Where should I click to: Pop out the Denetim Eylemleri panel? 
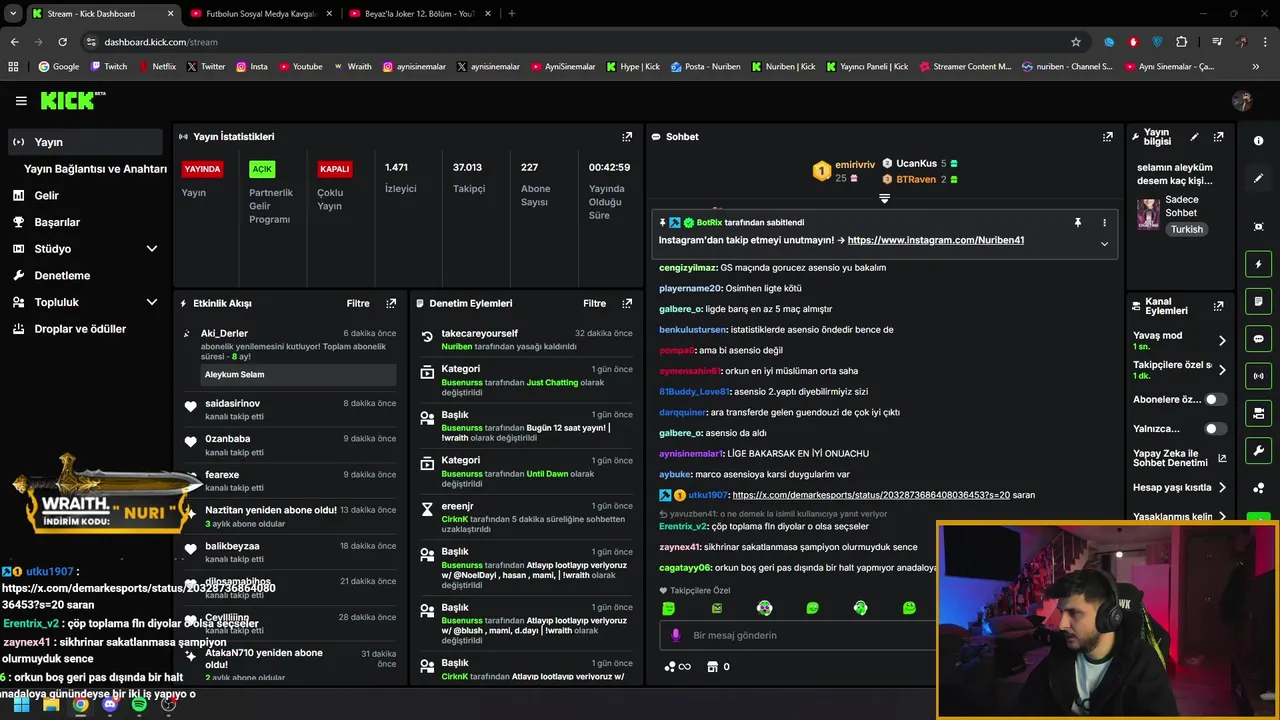pyautogui.click(x=627, y=303)
